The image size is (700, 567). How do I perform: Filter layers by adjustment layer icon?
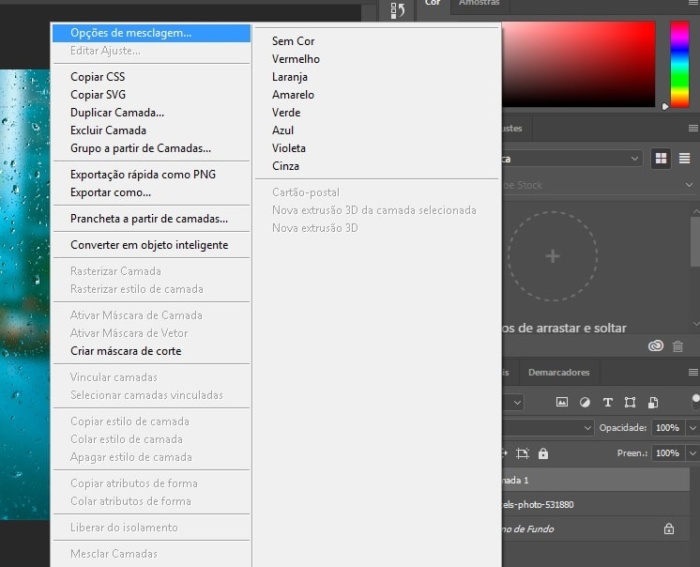584,402
